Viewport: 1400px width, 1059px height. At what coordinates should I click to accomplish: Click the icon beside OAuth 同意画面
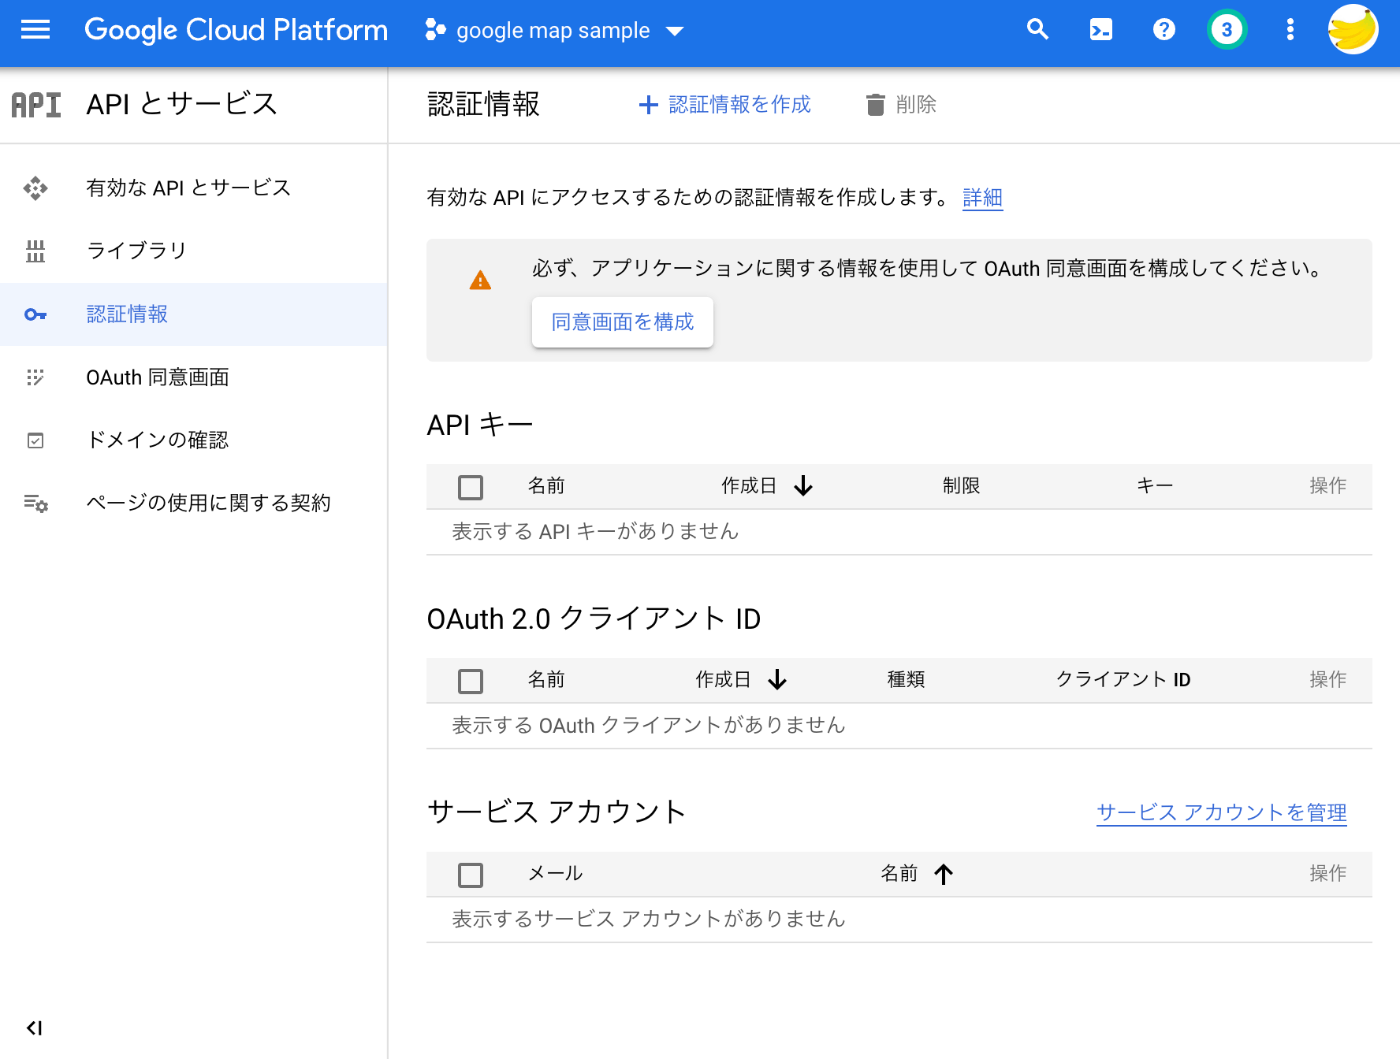36,378
